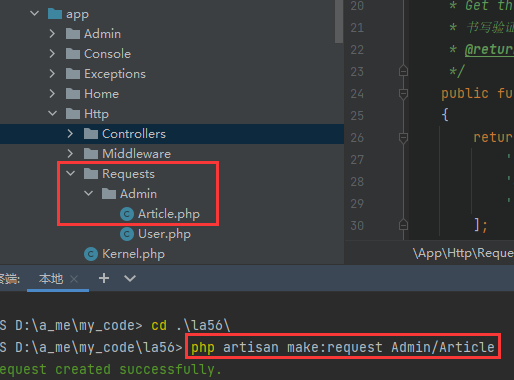Select the Middleware folder label
This screenshot has width=514, height=380.
click(x=136, y=154)
